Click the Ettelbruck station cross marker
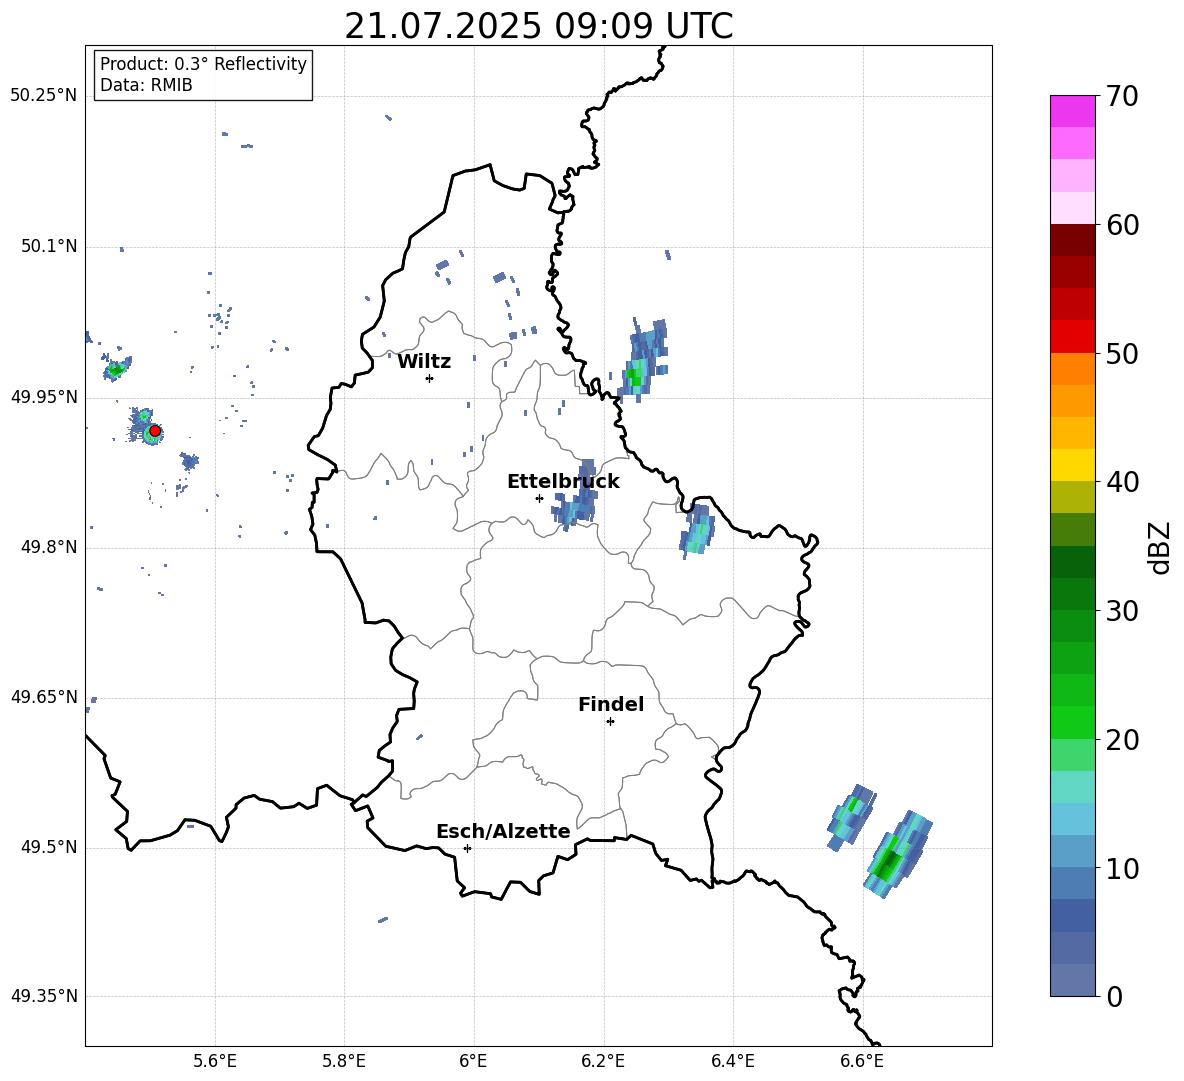Image resolution: width=1184 pixels, height=1081 pixels. click(x=539, y=498)
